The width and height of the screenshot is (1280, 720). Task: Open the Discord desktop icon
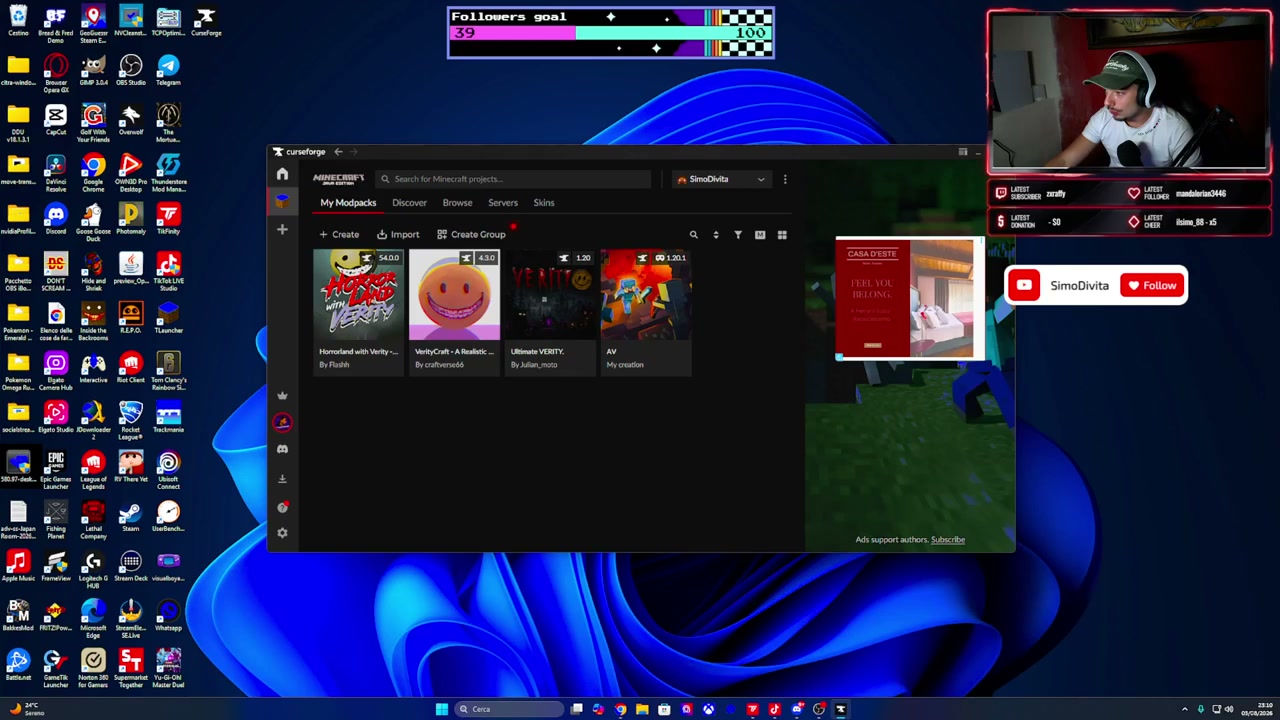tap(56, 219)
